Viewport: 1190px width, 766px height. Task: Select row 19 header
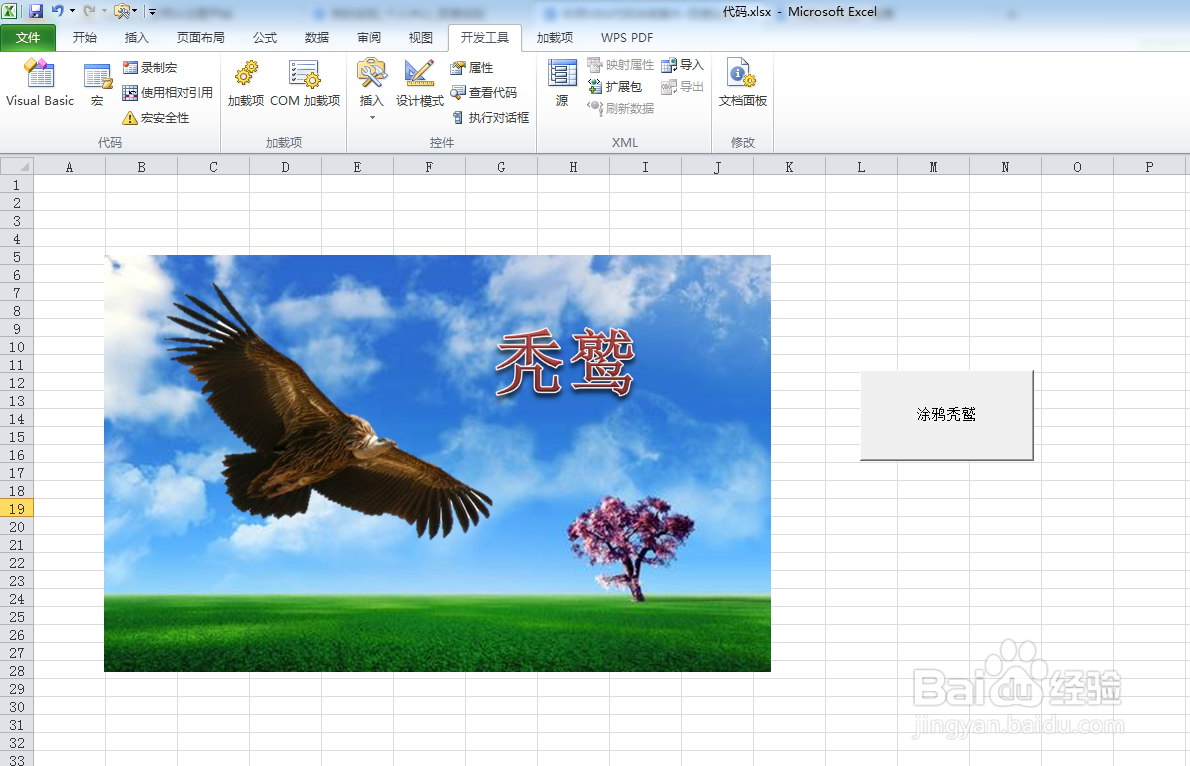(x=17, y=509)
